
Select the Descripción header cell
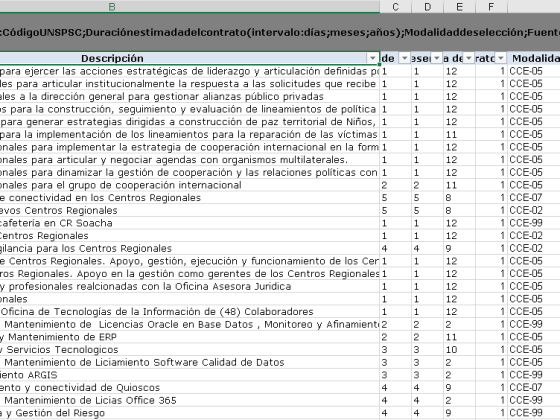point(190,58)
